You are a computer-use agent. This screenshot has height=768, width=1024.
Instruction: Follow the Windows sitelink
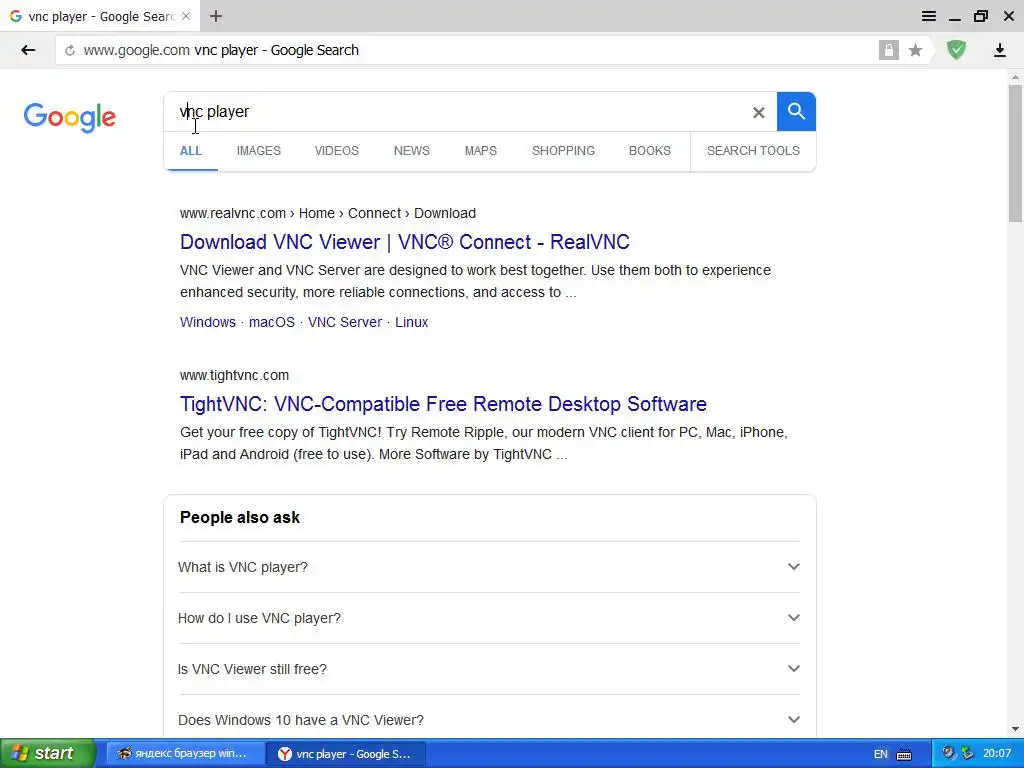click(x=208, y=323)
